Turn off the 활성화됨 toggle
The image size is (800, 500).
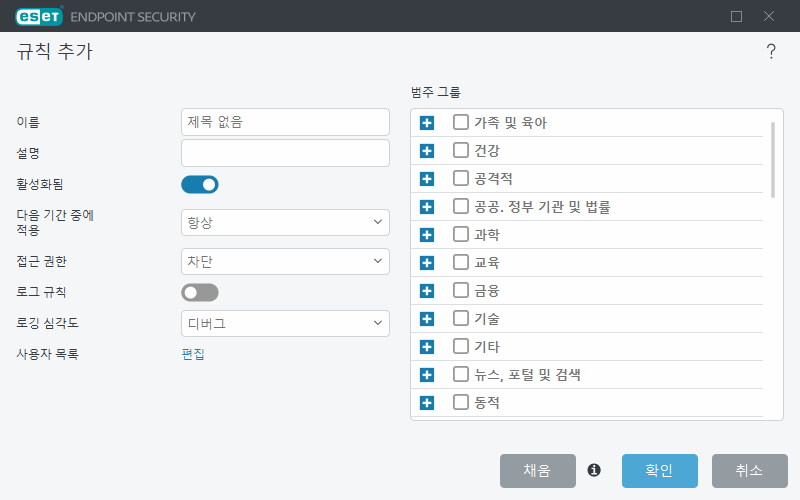click(x=199, y=185)
